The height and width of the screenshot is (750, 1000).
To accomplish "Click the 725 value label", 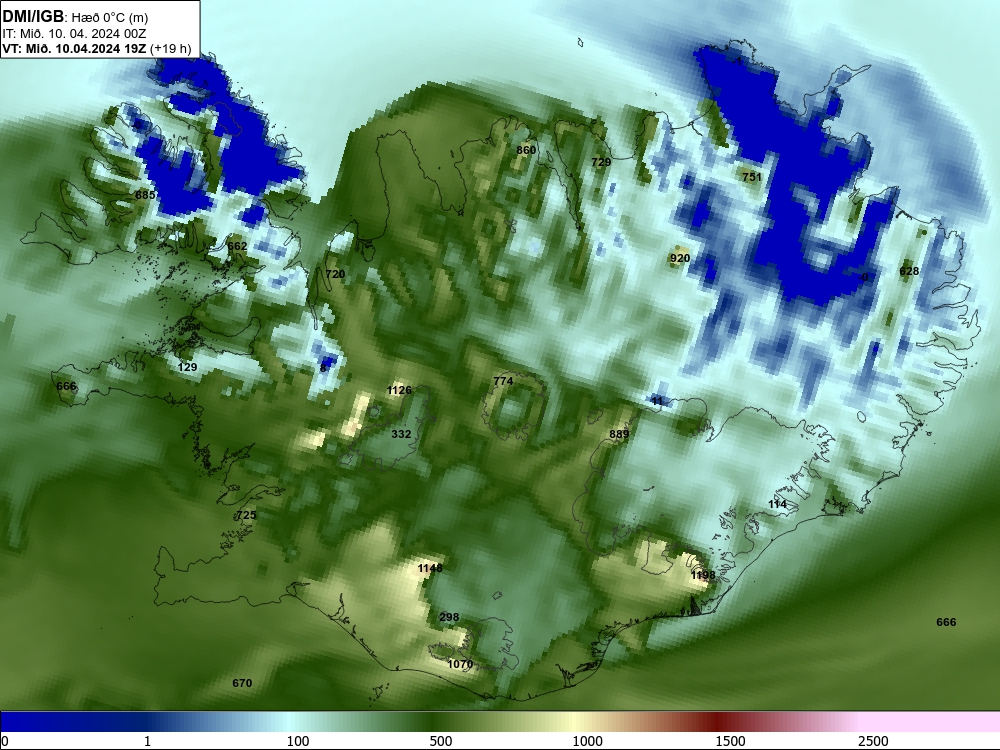I will (x=246, y=515).
